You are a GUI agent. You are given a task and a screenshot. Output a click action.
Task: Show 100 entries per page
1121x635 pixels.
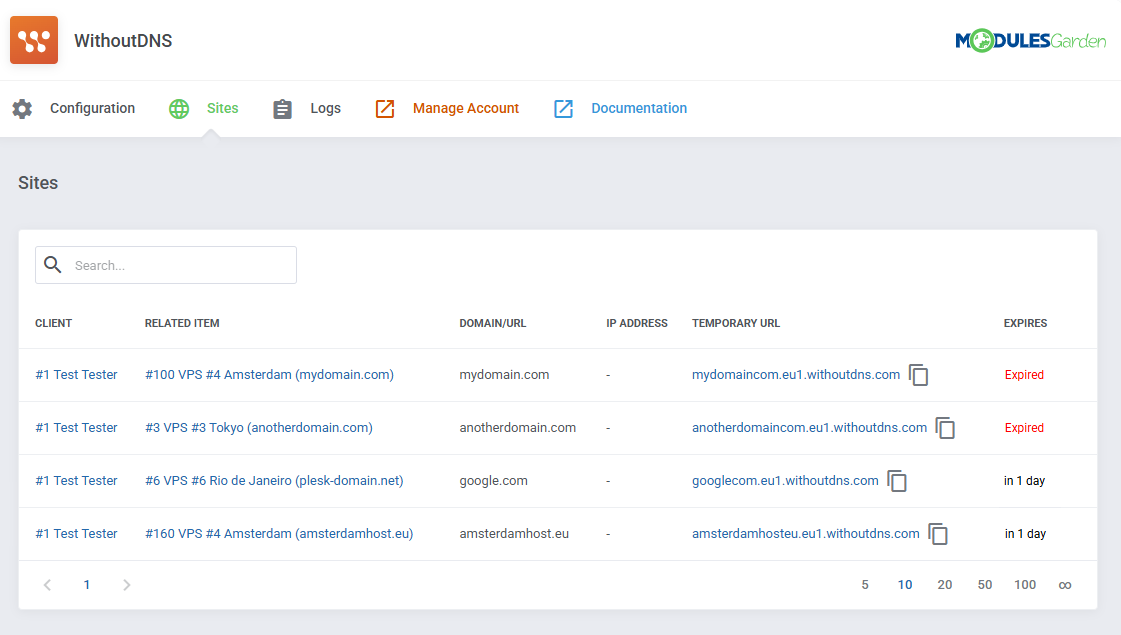(1025, 585)
